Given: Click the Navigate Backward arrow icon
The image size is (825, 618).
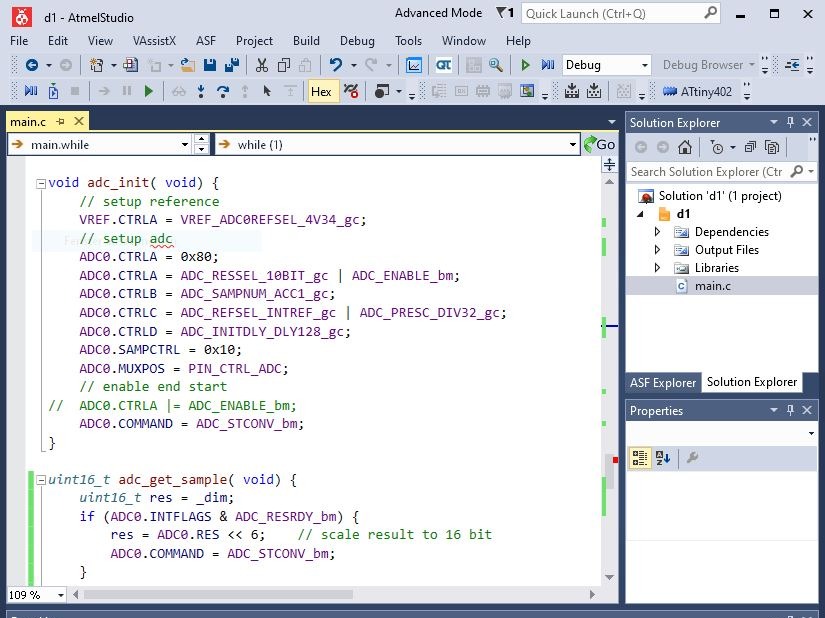Looking at the screenshot, I should pos(32,65).
